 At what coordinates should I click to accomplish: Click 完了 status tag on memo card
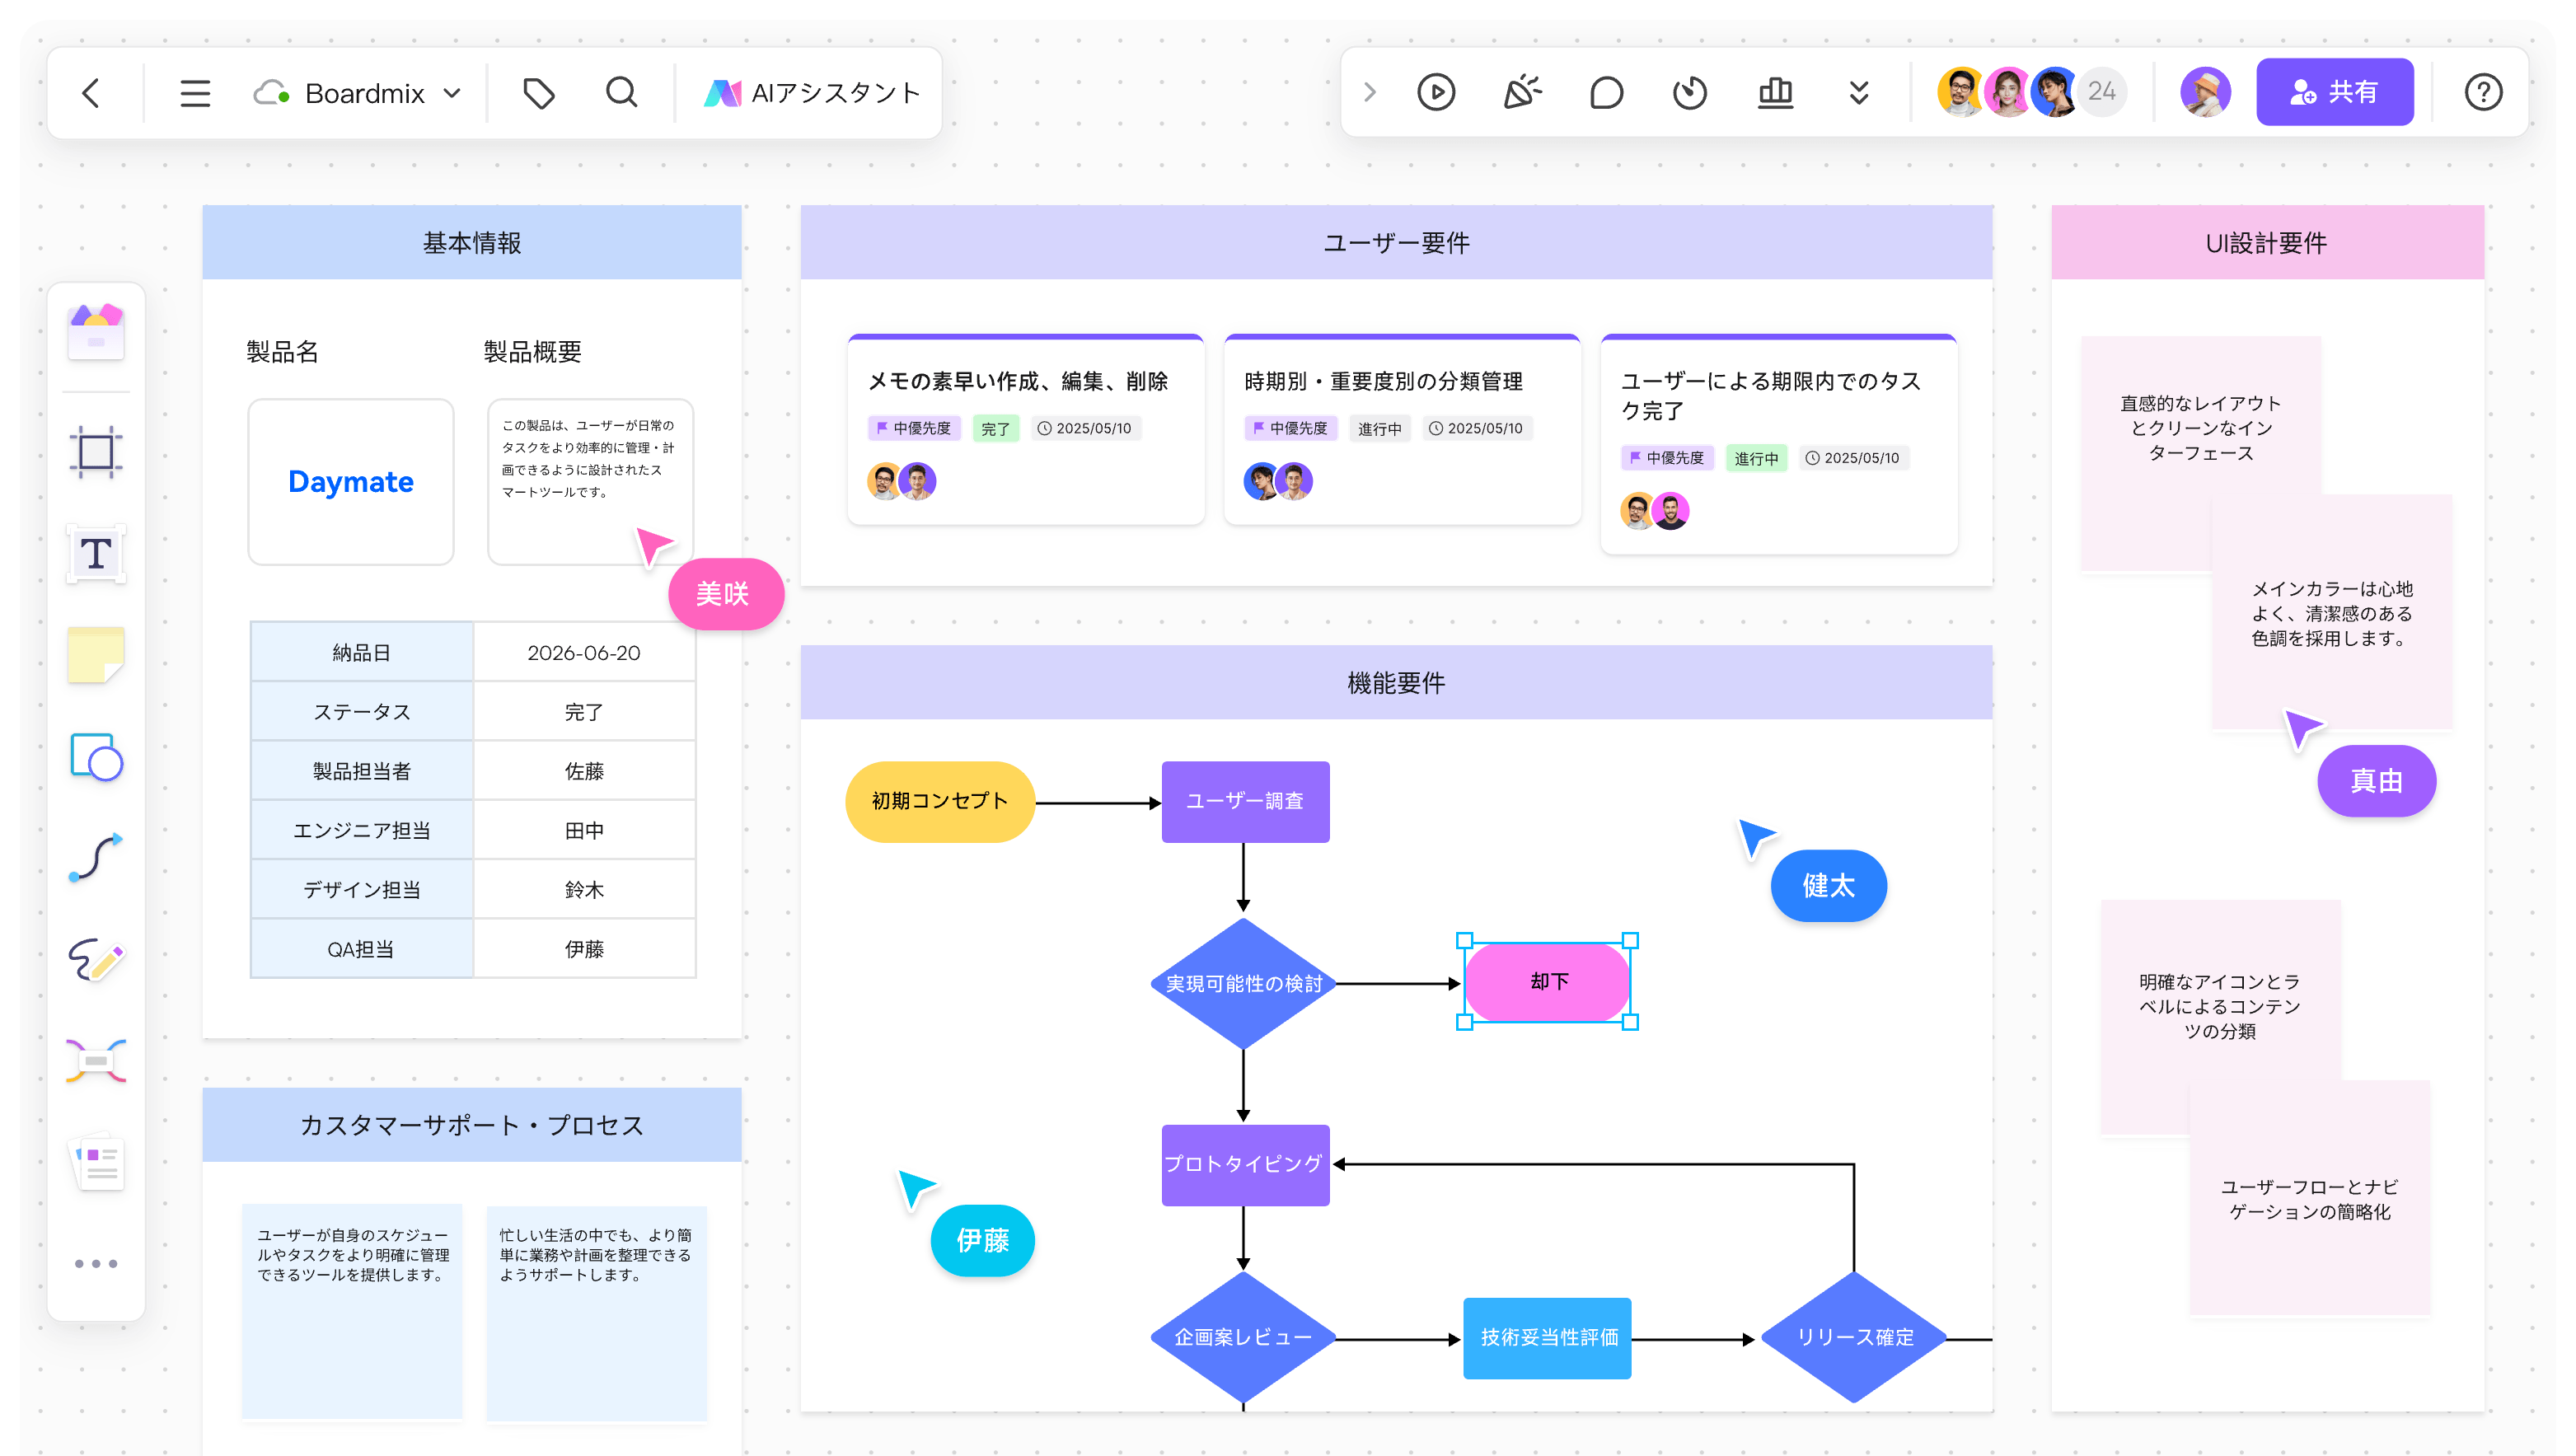(995, 429)
